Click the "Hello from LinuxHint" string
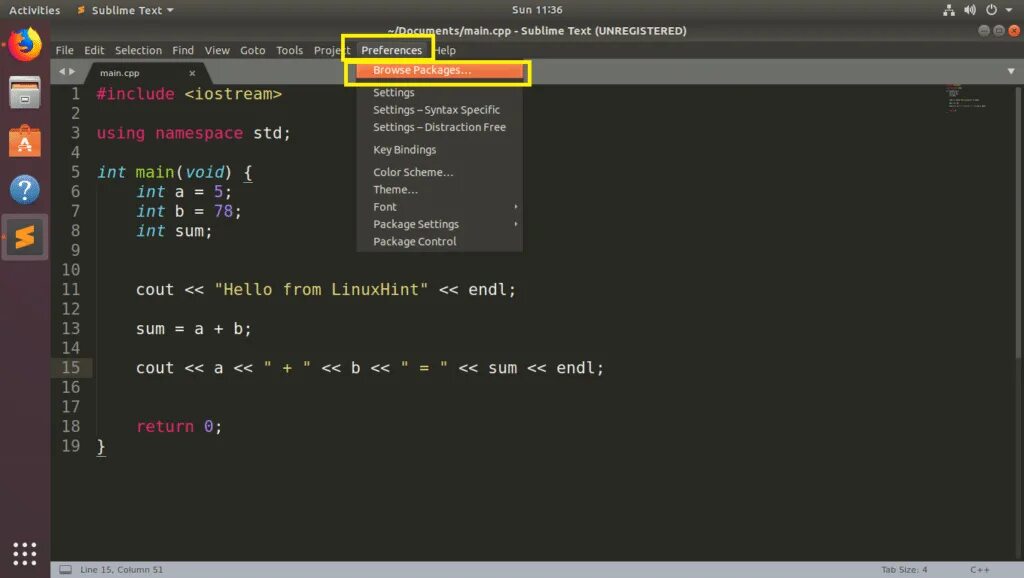Screen dimensions: 1024x578 coord(321,289)
